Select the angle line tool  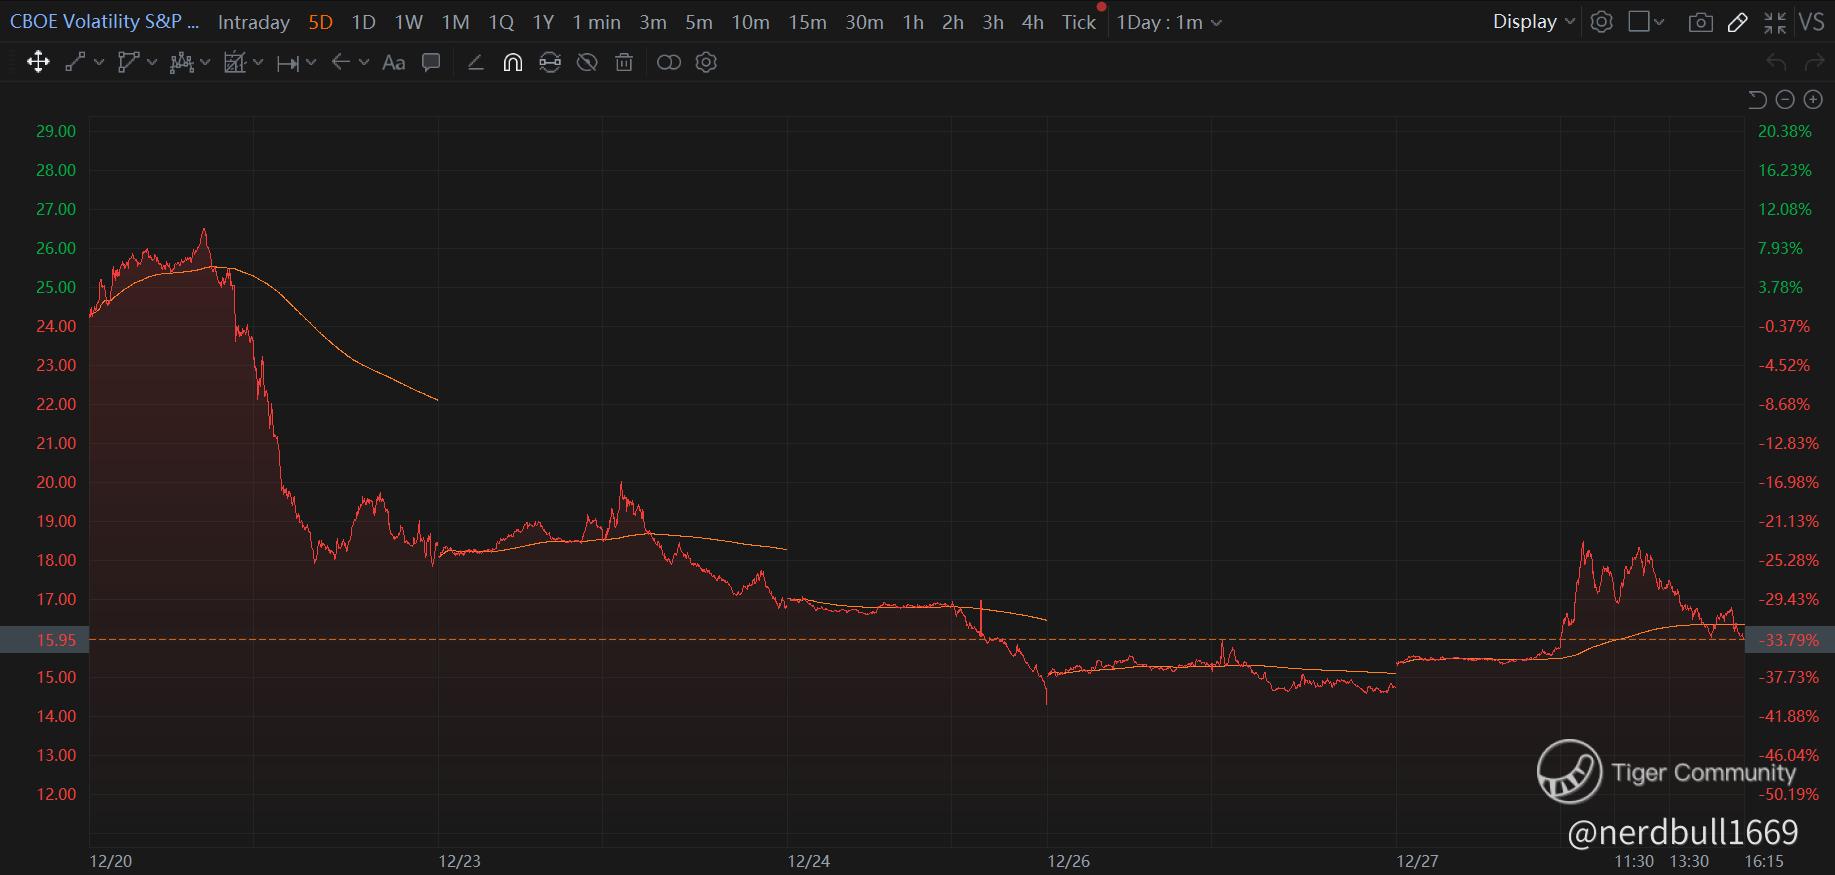[x=476, y=62]
